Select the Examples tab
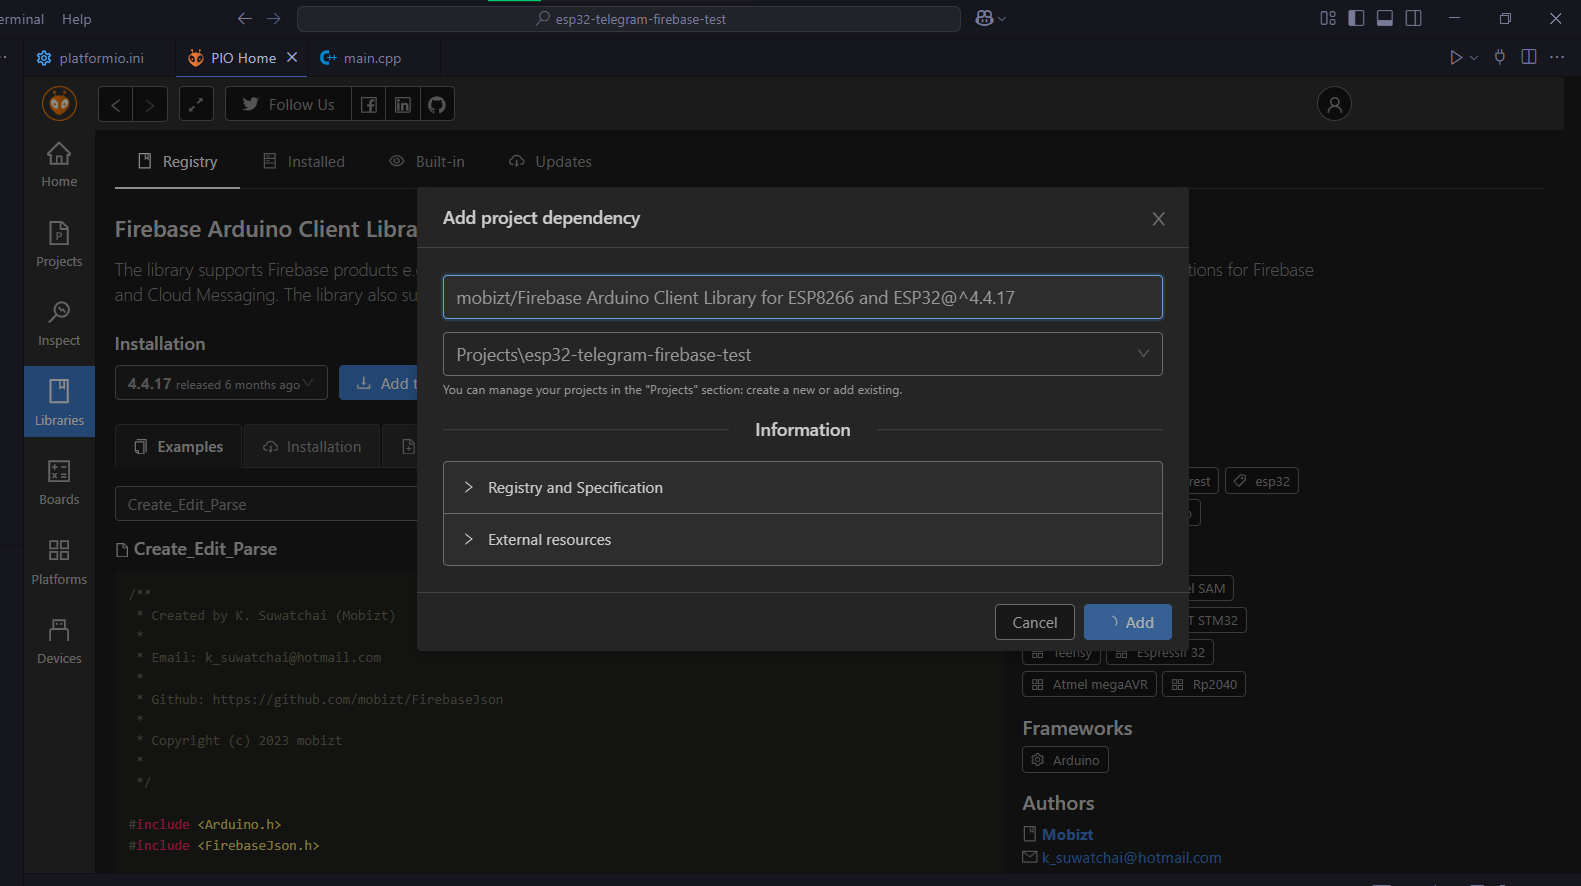This screenshot has width=1581, height=886. pos(179,446)
